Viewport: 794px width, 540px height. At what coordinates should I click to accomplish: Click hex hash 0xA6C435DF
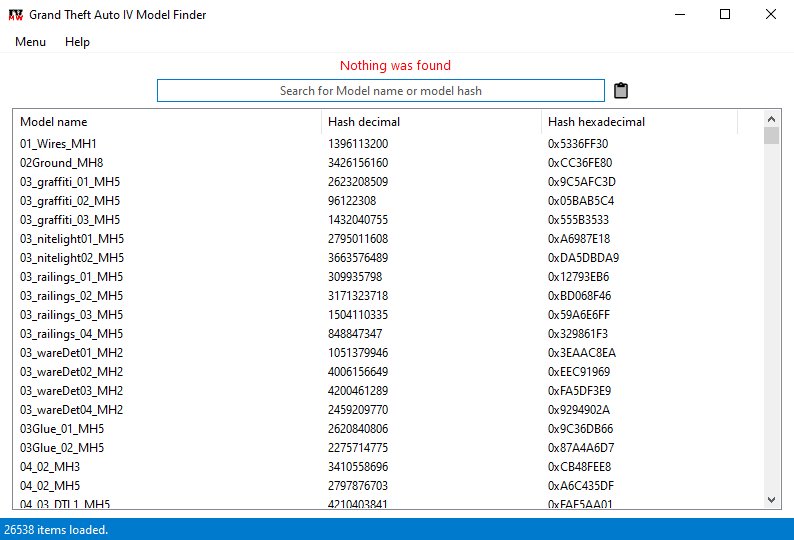[581, 486]
